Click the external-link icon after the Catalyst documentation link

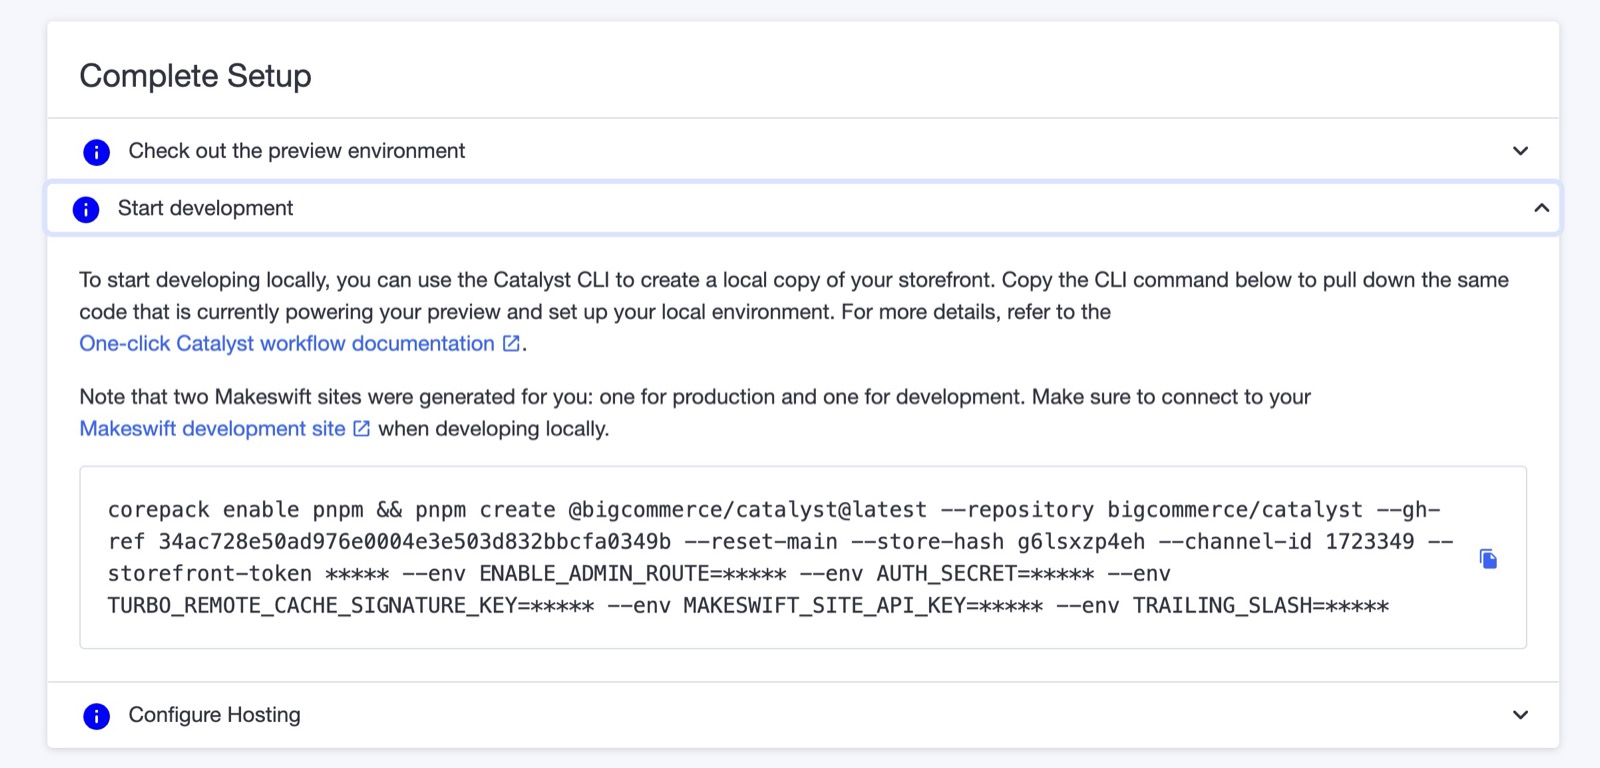[x=511, y=343]
